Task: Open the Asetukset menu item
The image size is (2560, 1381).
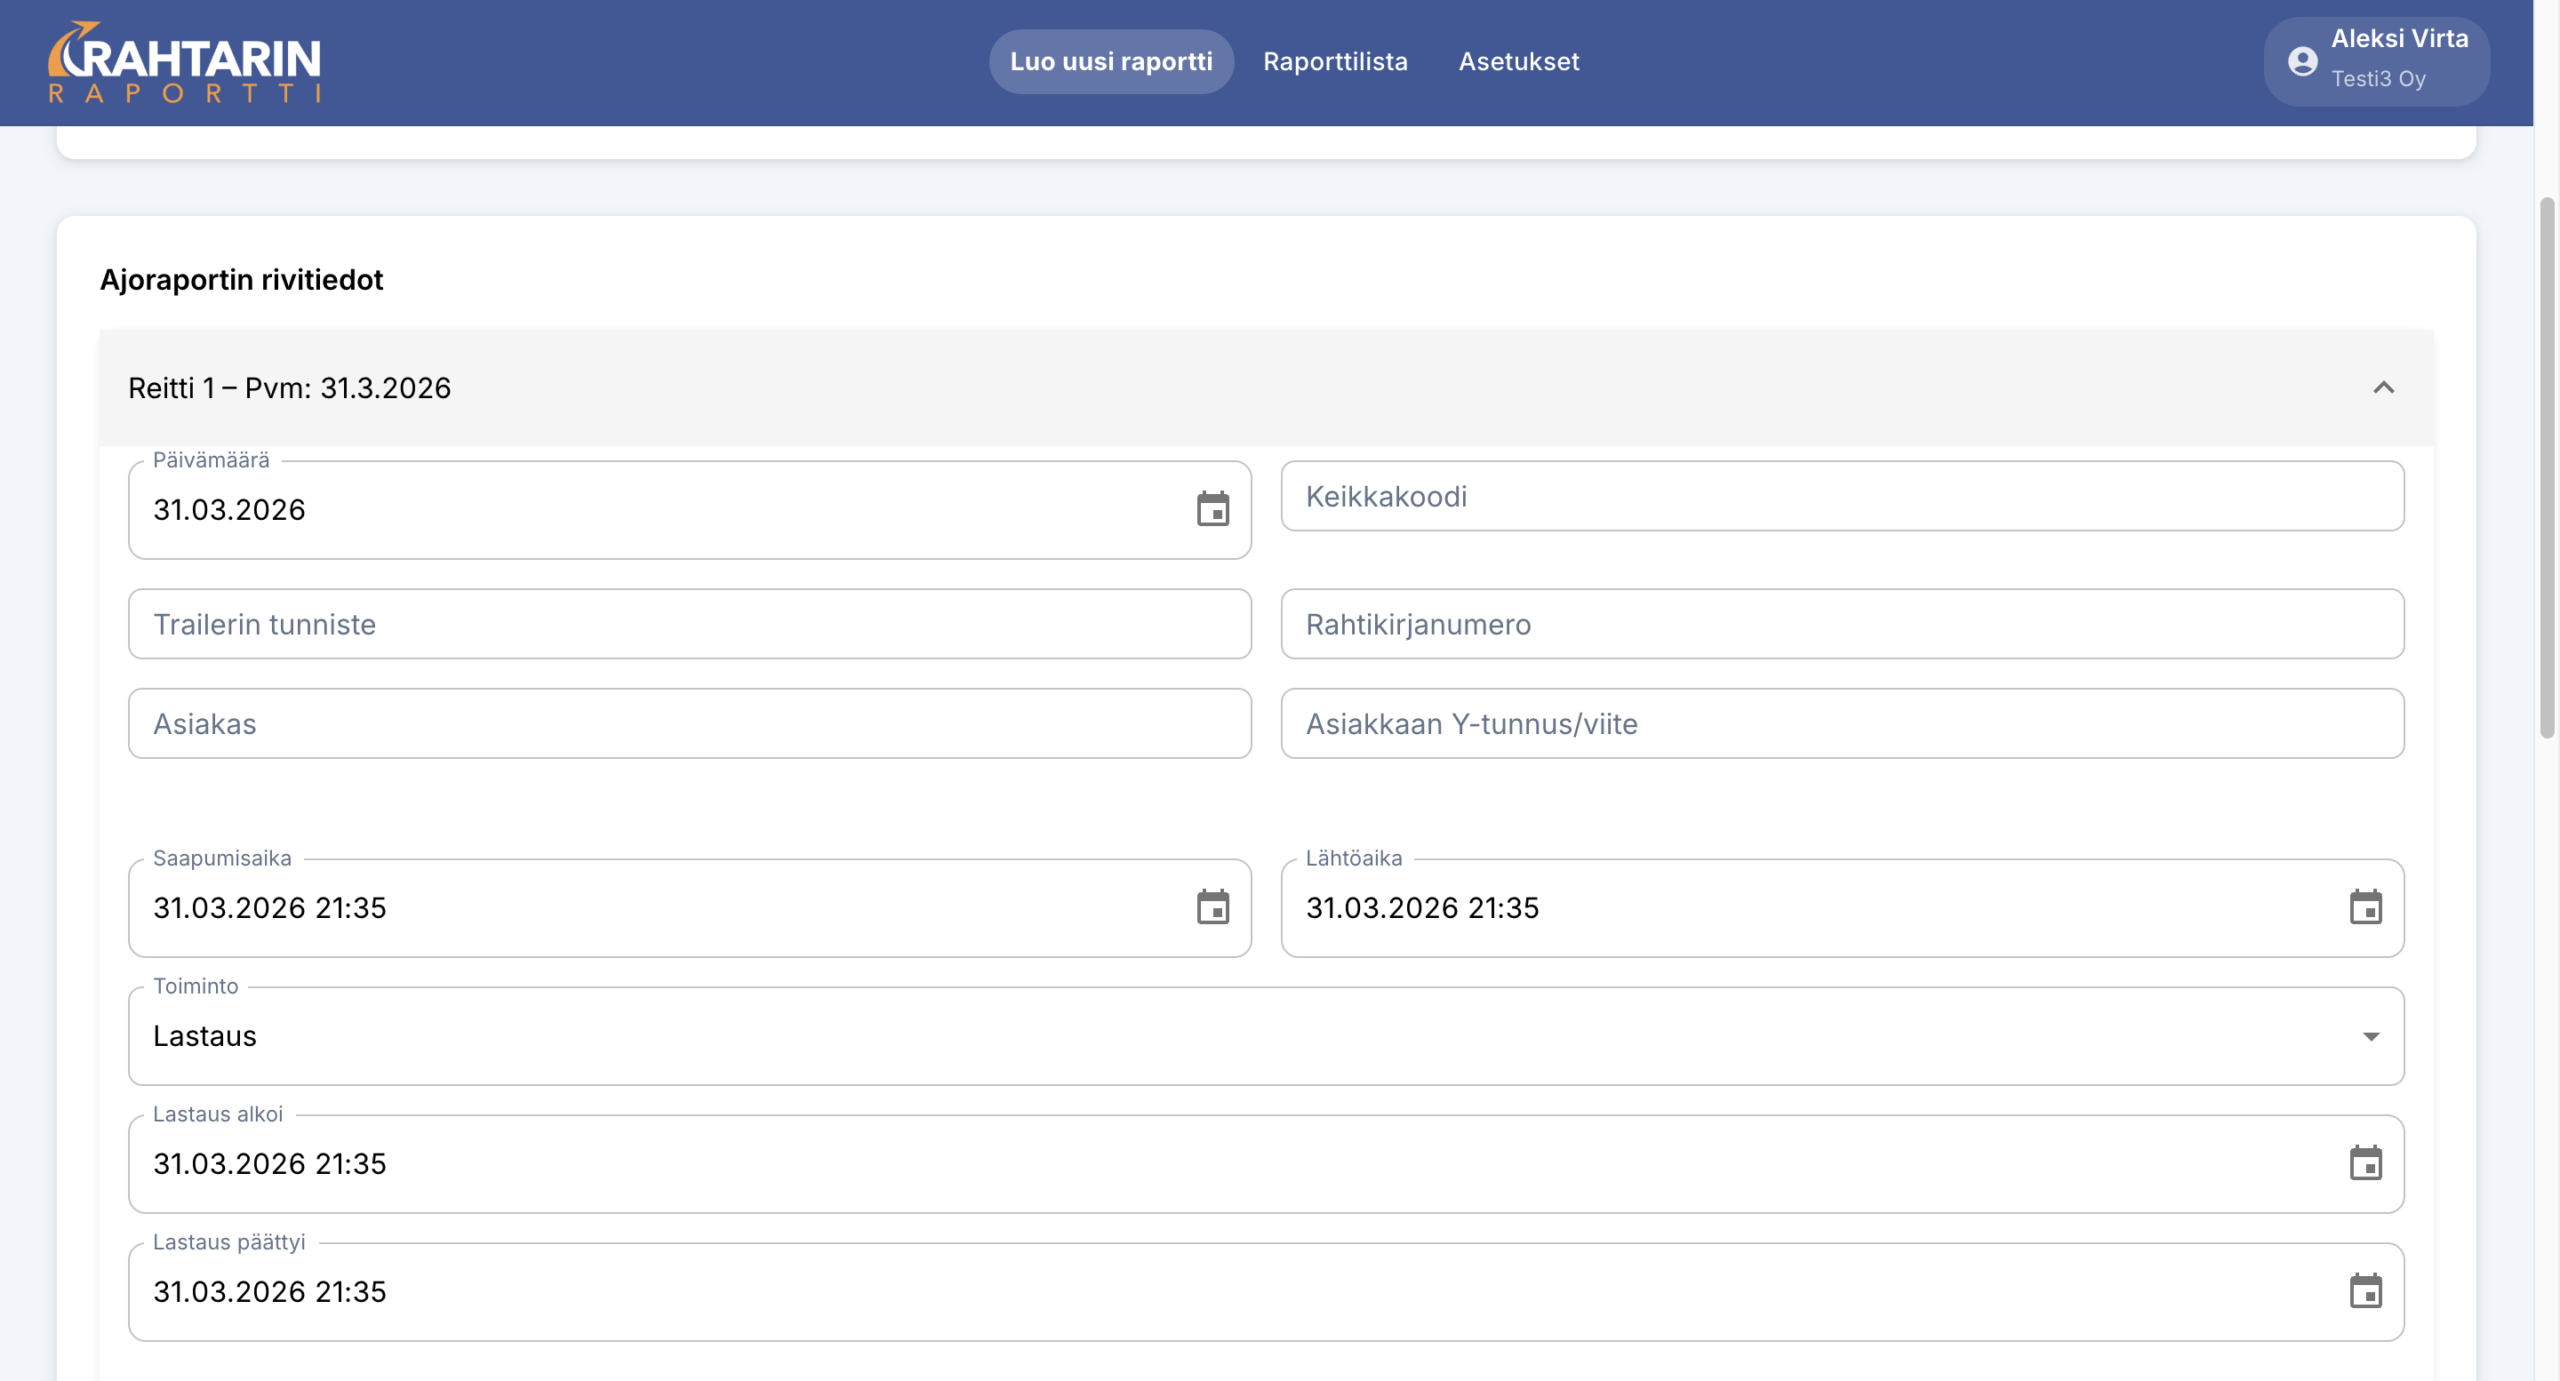Action: tap(1519, 61)
